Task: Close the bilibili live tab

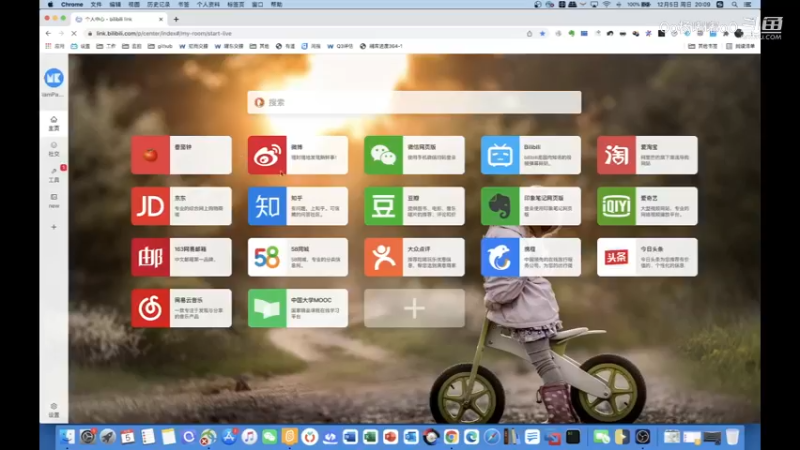Action: click(x=161, y=19)
